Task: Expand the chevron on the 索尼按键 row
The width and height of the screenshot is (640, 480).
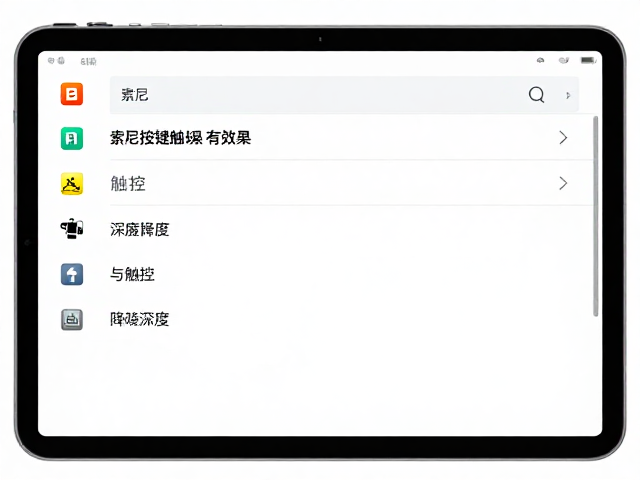Action: click(x=563, y=138)
